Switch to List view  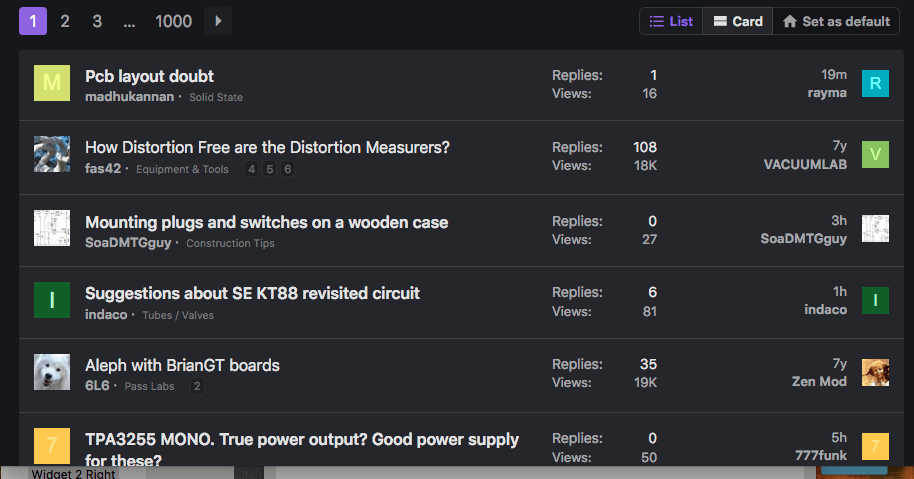(x=671, y=22)
